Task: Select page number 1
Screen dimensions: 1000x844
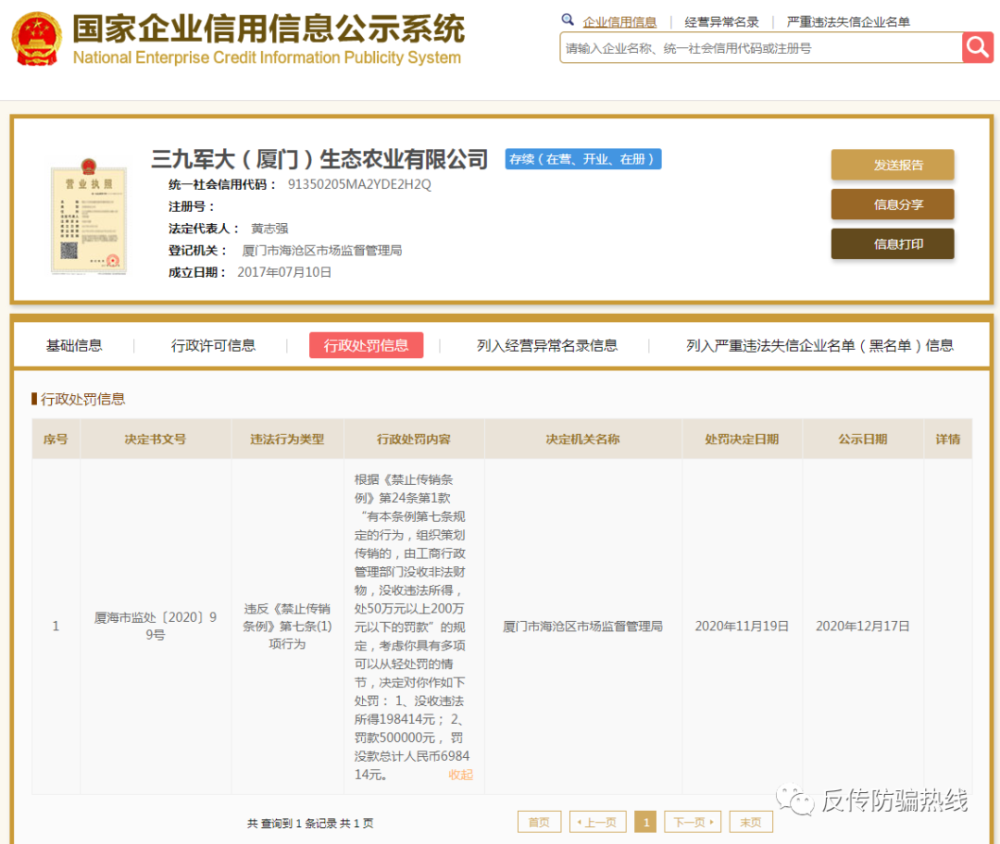Action: pyautogui.click(x=645, y=822)
